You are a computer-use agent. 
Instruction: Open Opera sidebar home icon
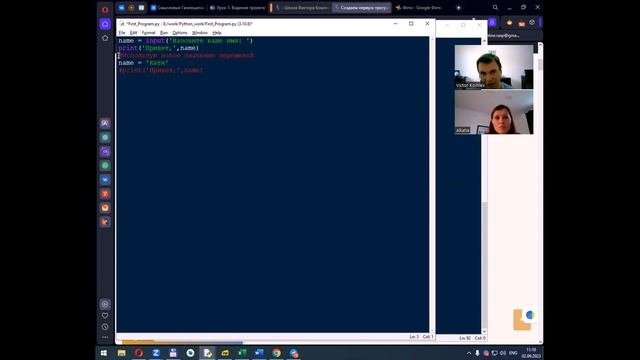(x=105, y=24)
